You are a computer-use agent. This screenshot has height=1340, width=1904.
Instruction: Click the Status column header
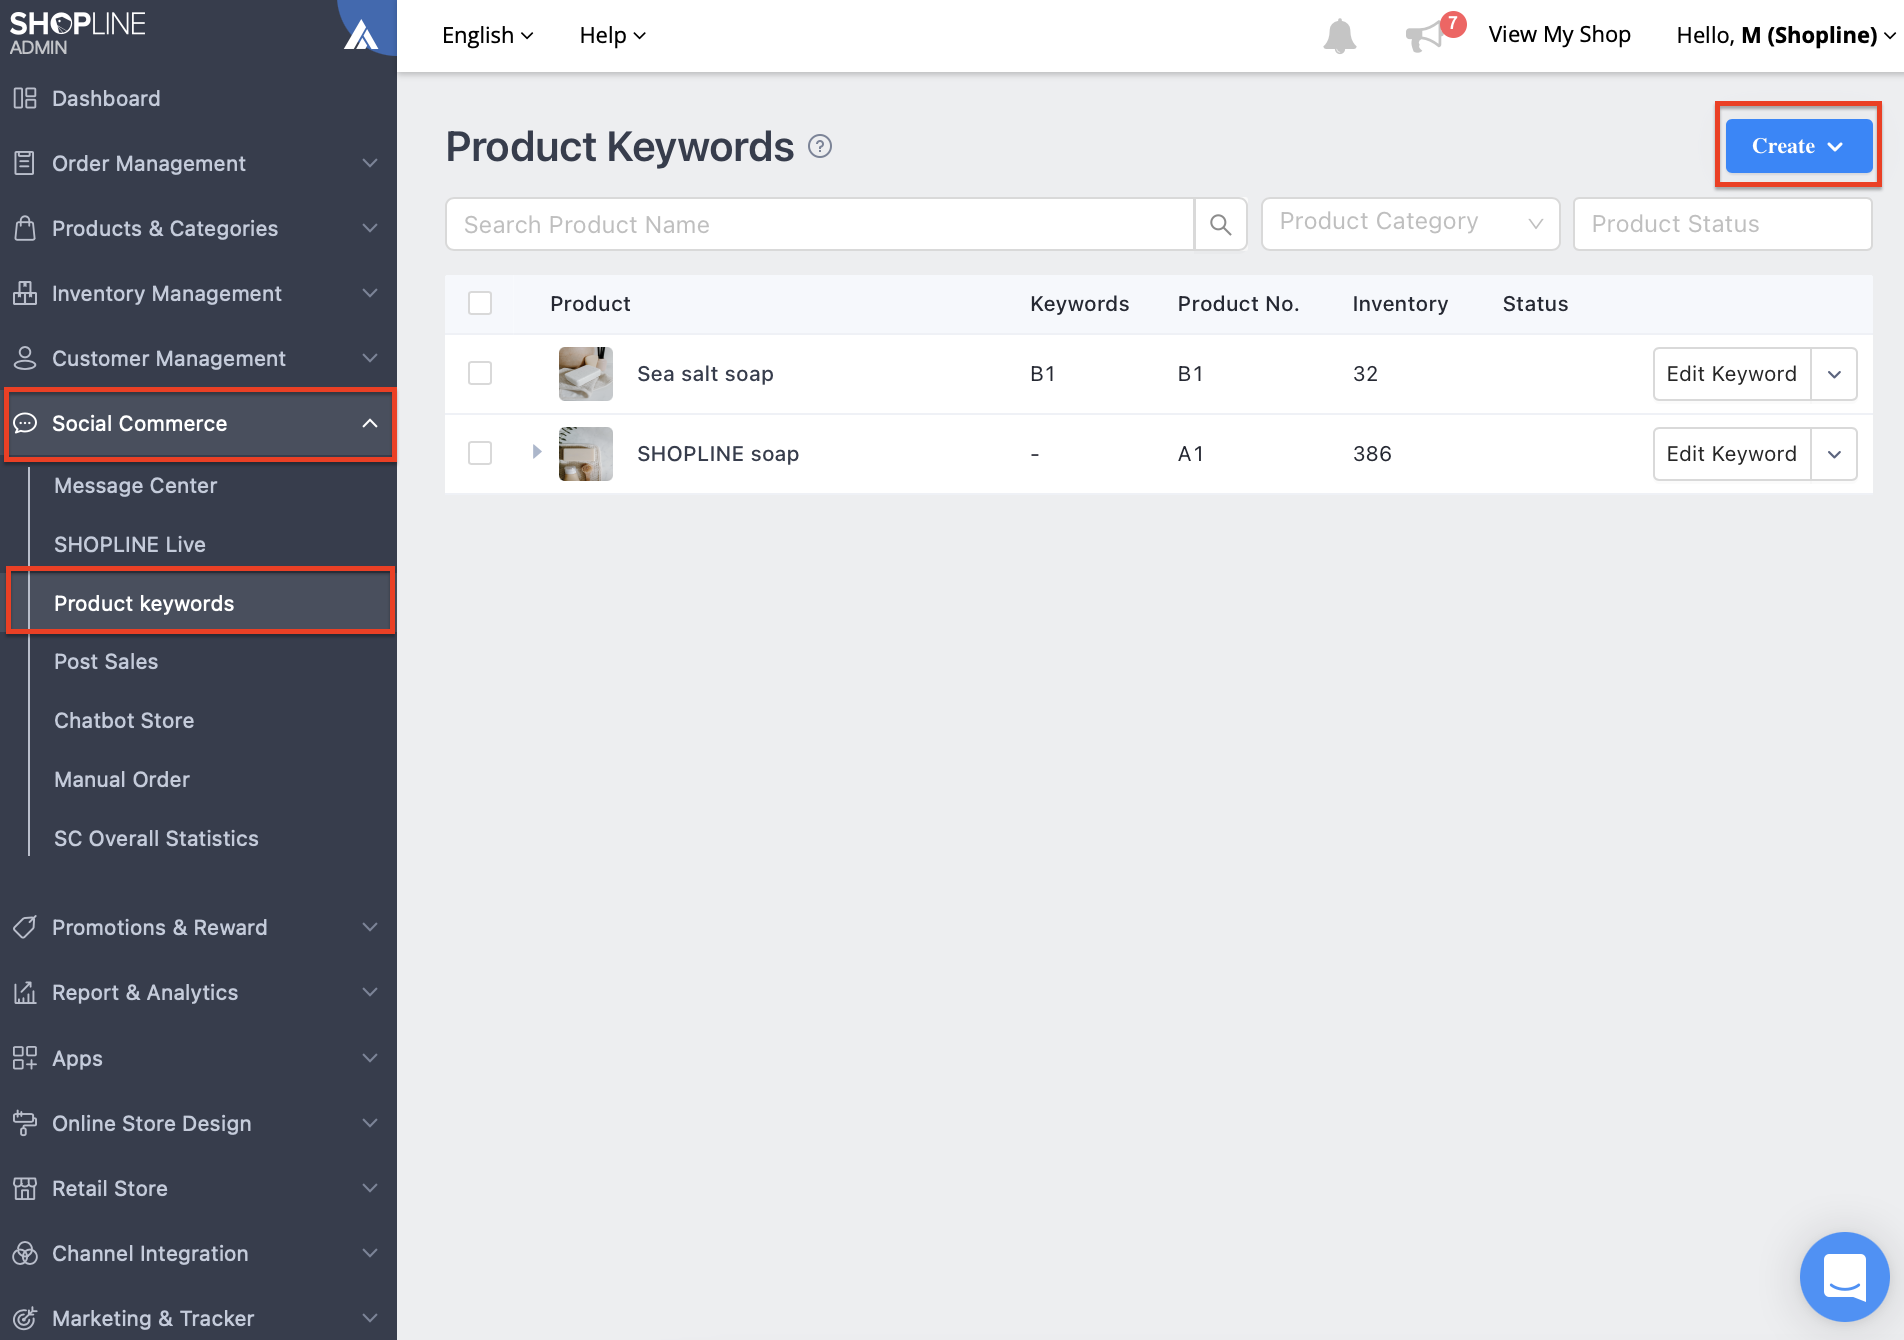point(1535,304)
